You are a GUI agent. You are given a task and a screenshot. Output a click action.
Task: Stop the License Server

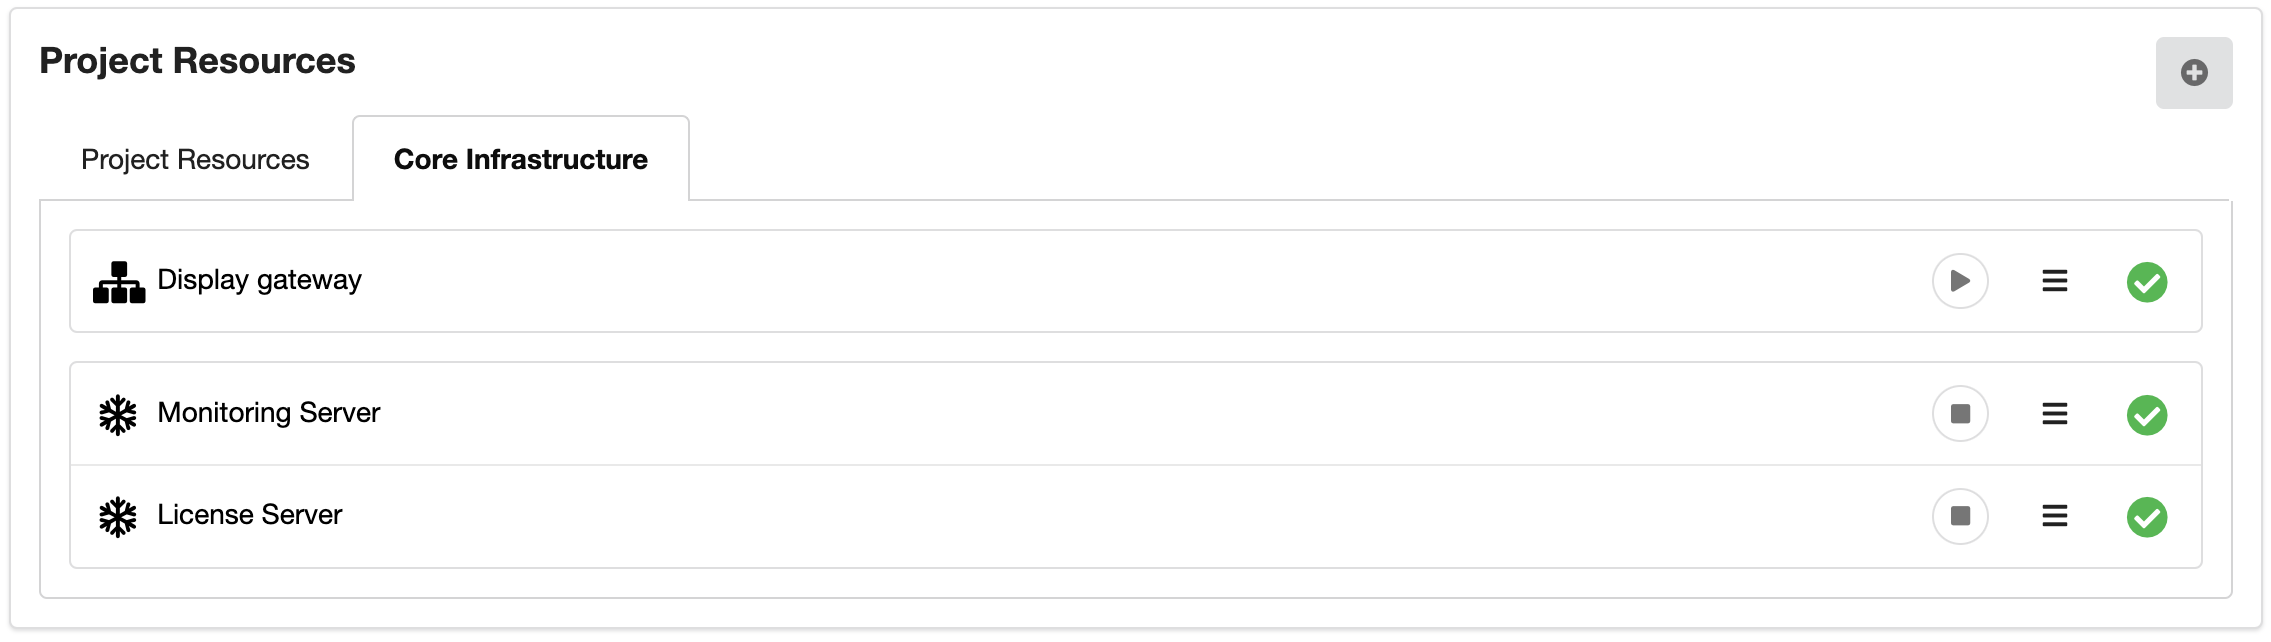tap(1959, 516)
